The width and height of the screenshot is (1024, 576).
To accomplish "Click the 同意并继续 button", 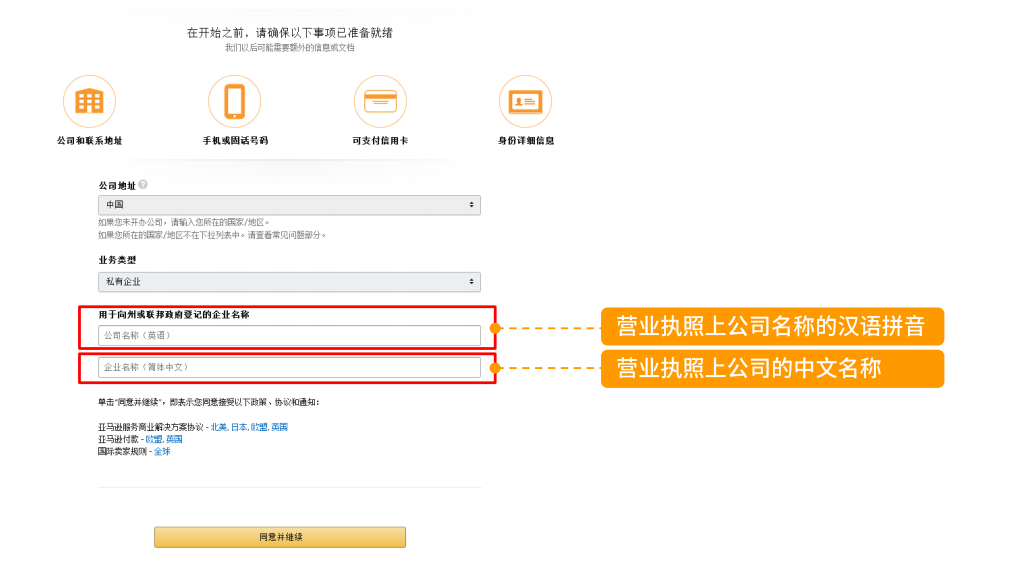I will (279, 537).
